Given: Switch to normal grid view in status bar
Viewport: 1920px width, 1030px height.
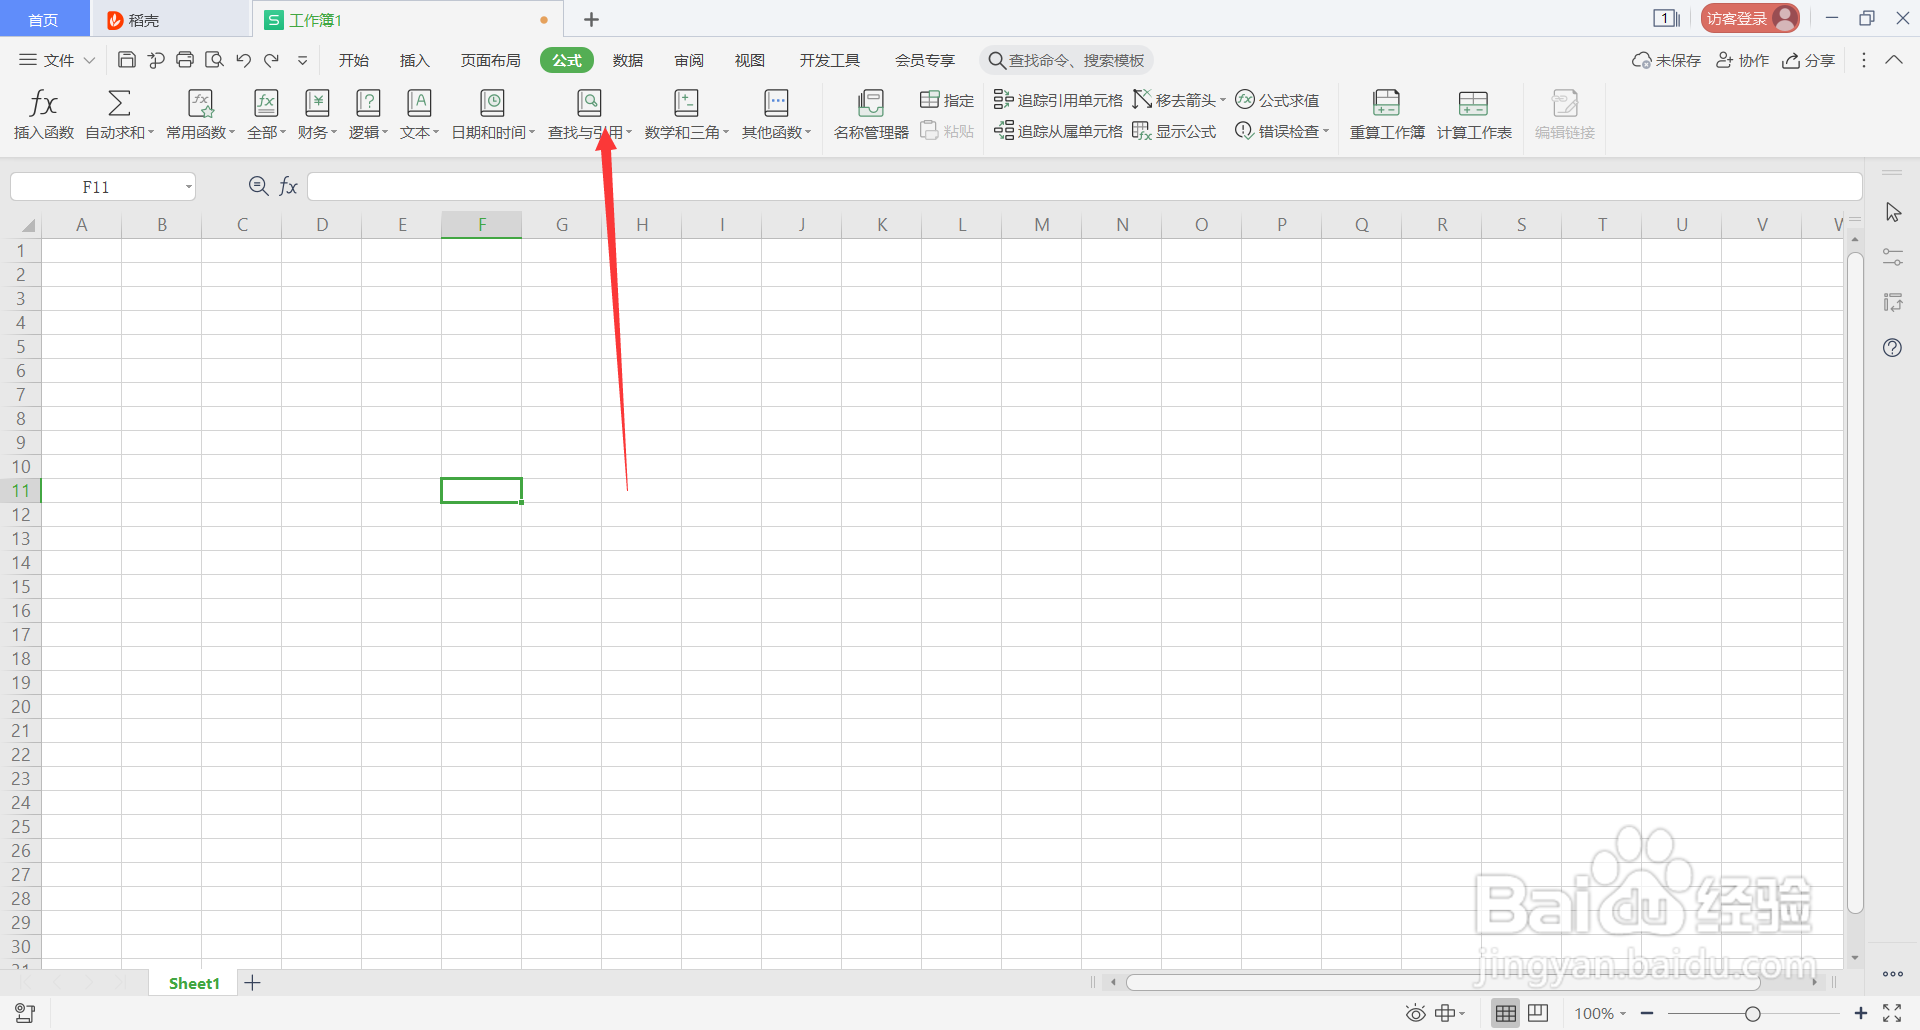Looking at the screenshot, I should click(x=1506, y=1013).
